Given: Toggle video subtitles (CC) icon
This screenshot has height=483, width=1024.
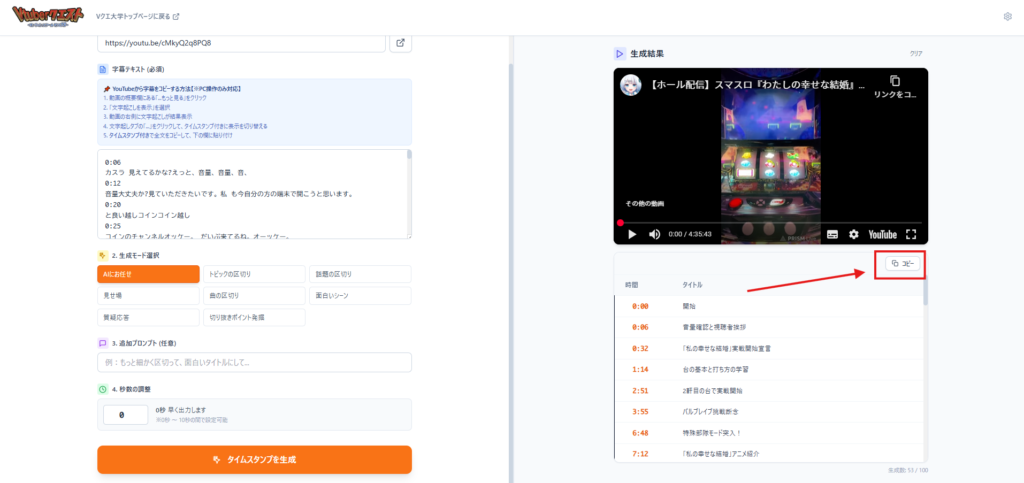Looking at the screenshot, I should coord(831,234).
